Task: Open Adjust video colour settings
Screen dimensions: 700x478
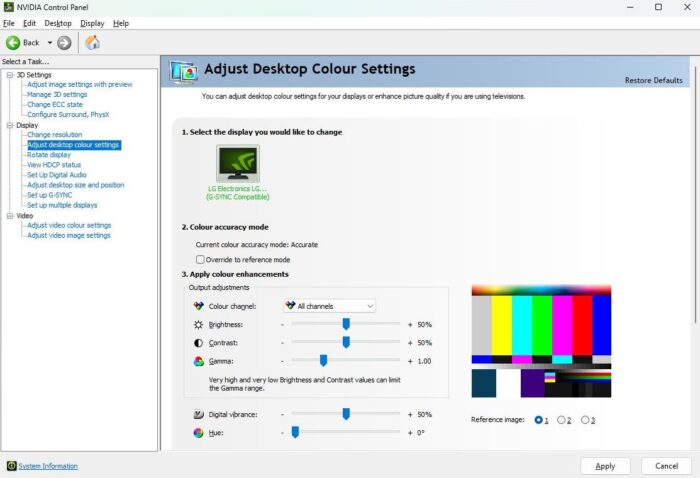Action: coord(69,225)
